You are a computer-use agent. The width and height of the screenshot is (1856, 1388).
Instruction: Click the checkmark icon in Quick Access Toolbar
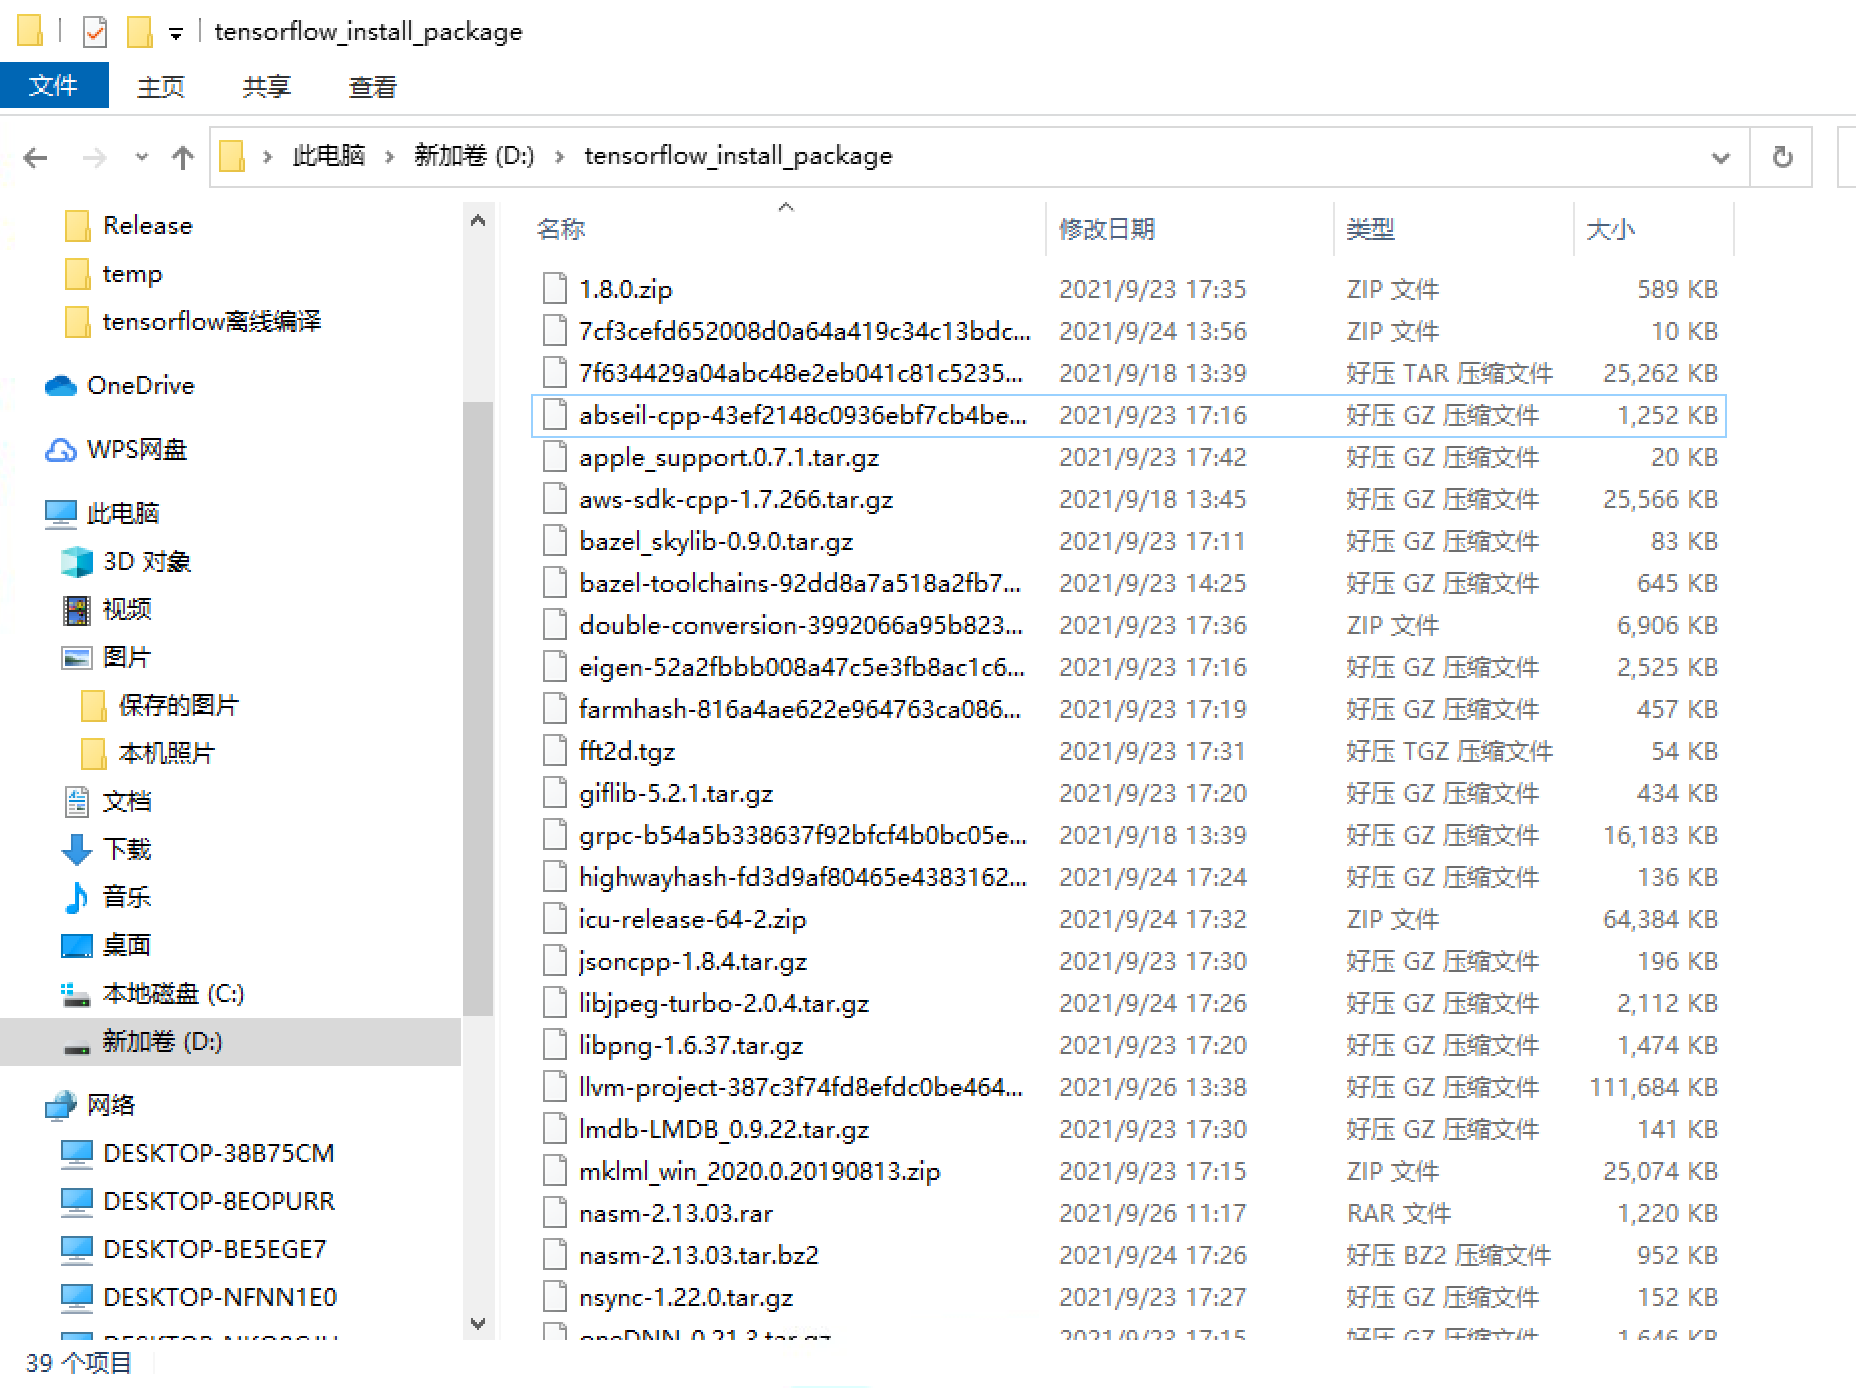pyautogui.click(x=94, y=30)
